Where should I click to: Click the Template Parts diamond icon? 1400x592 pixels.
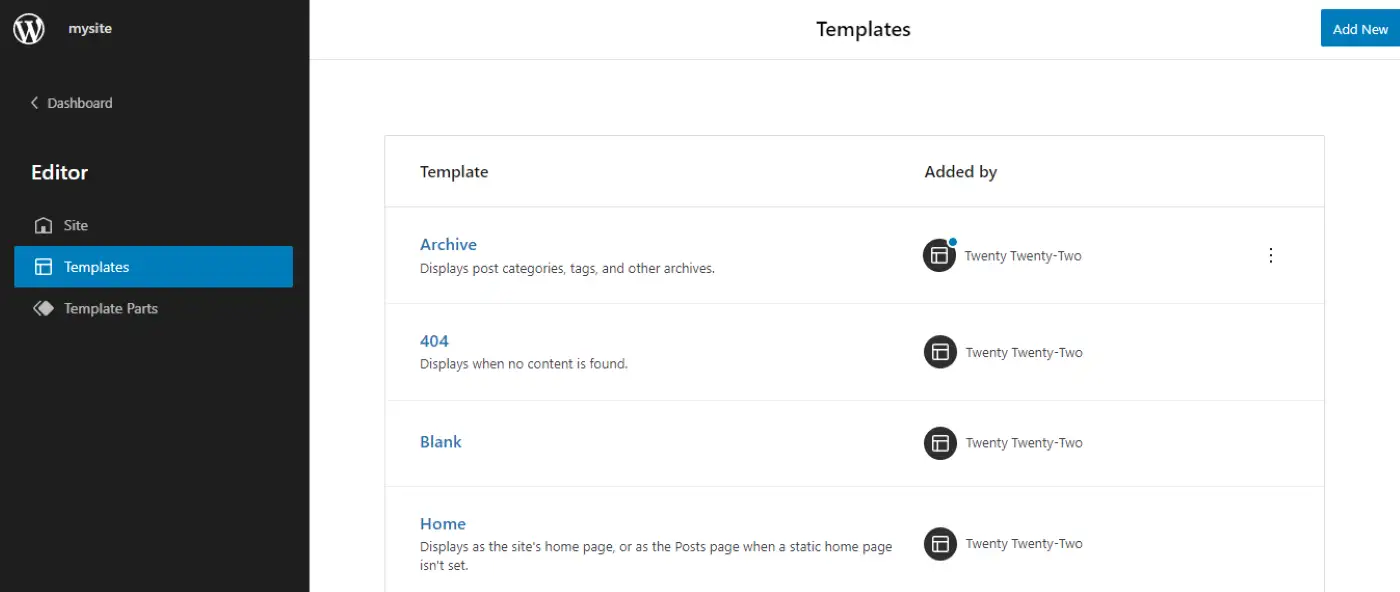(43, 308)
